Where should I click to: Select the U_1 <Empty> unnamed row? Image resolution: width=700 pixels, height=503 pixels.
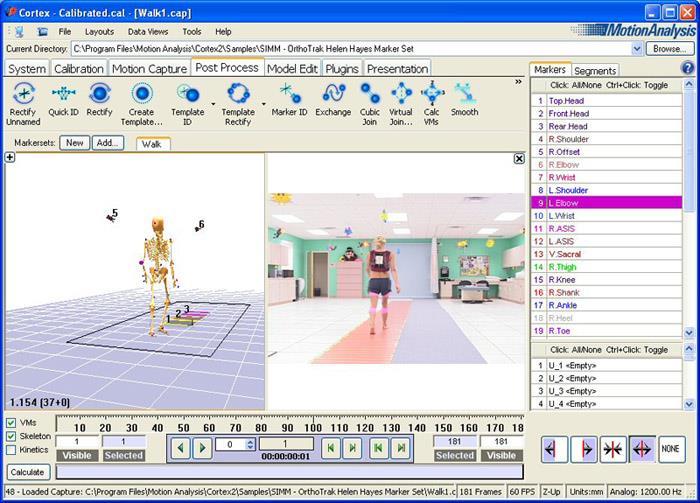pos(607,366)
